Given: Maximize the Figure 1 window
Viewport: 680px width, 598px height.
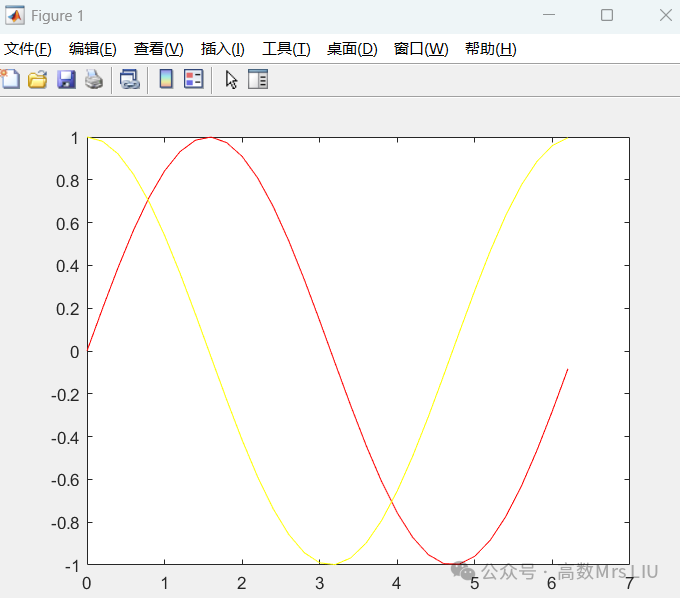Looking at the screenshot, I should 607,15.
